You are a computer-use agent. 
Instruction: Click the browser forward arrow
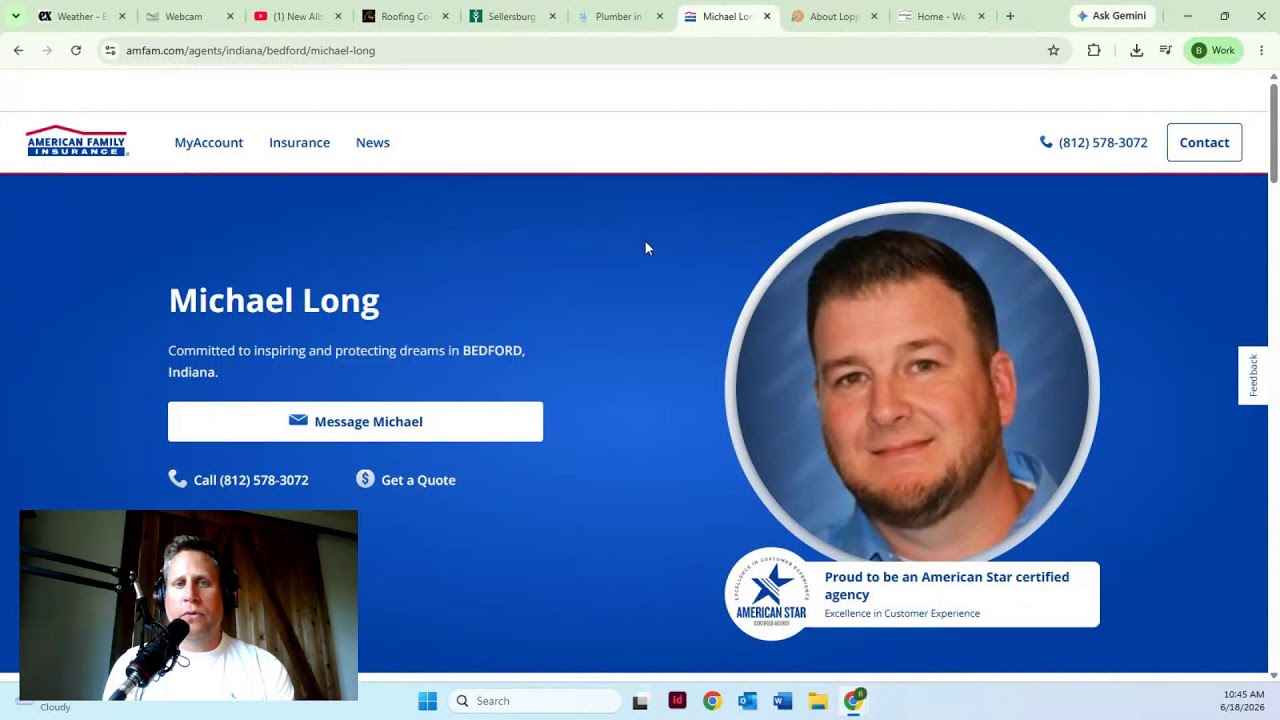pyautogui.click(x=47, y=50)
